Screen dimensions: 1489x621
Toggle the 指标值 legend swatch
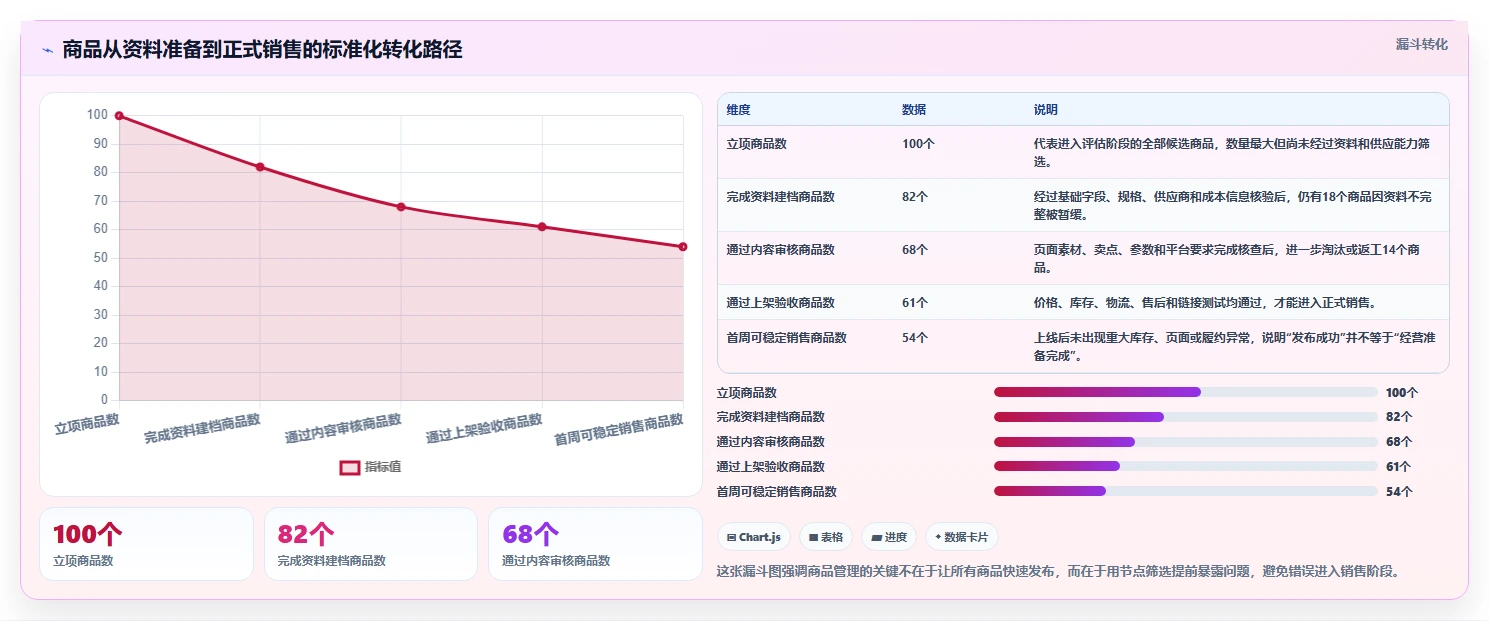tap(349, 467)
